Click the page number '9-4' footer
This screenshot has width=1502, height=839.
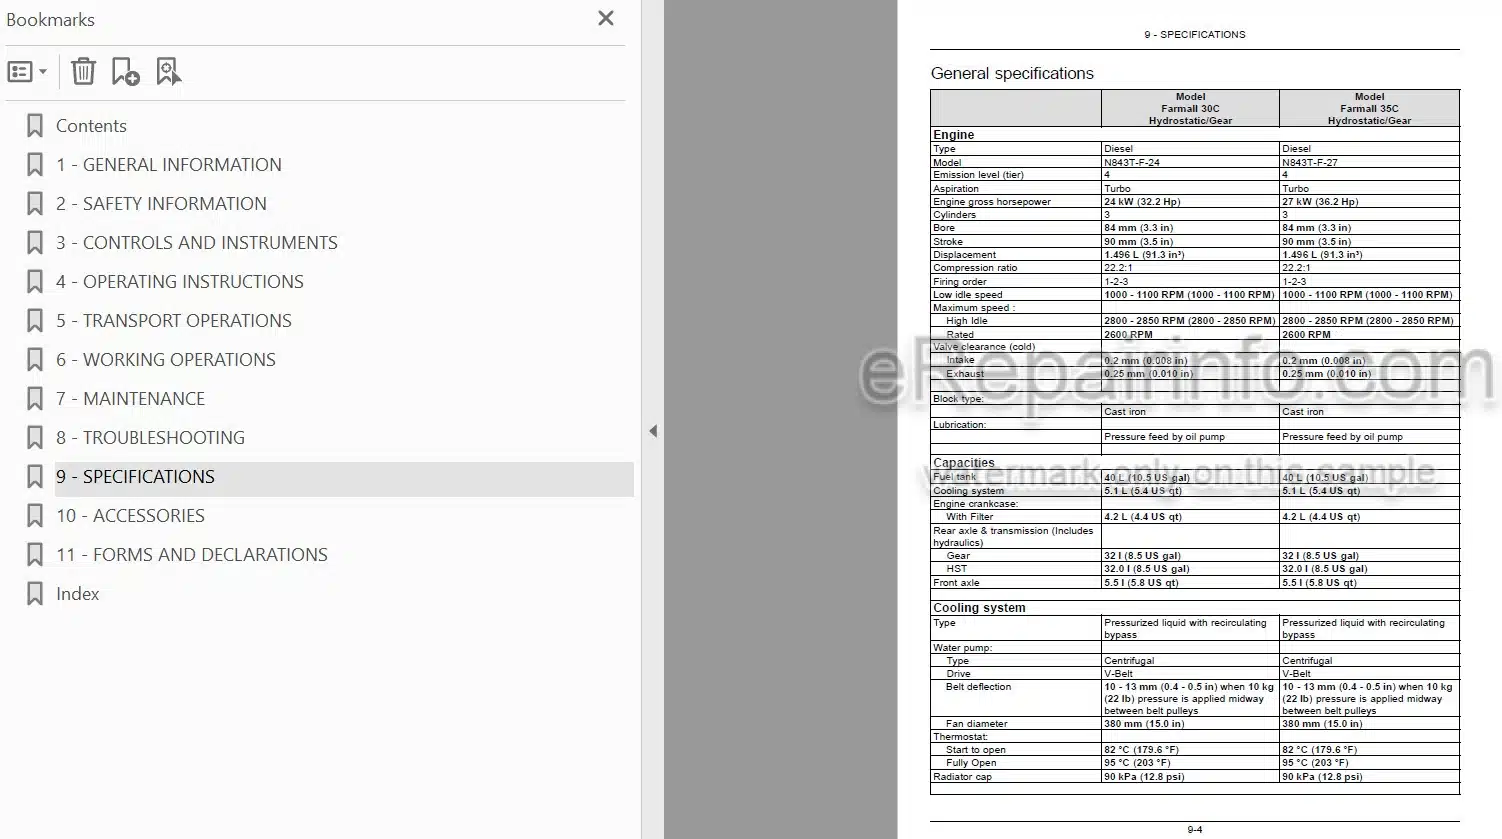click(1194, 830)
